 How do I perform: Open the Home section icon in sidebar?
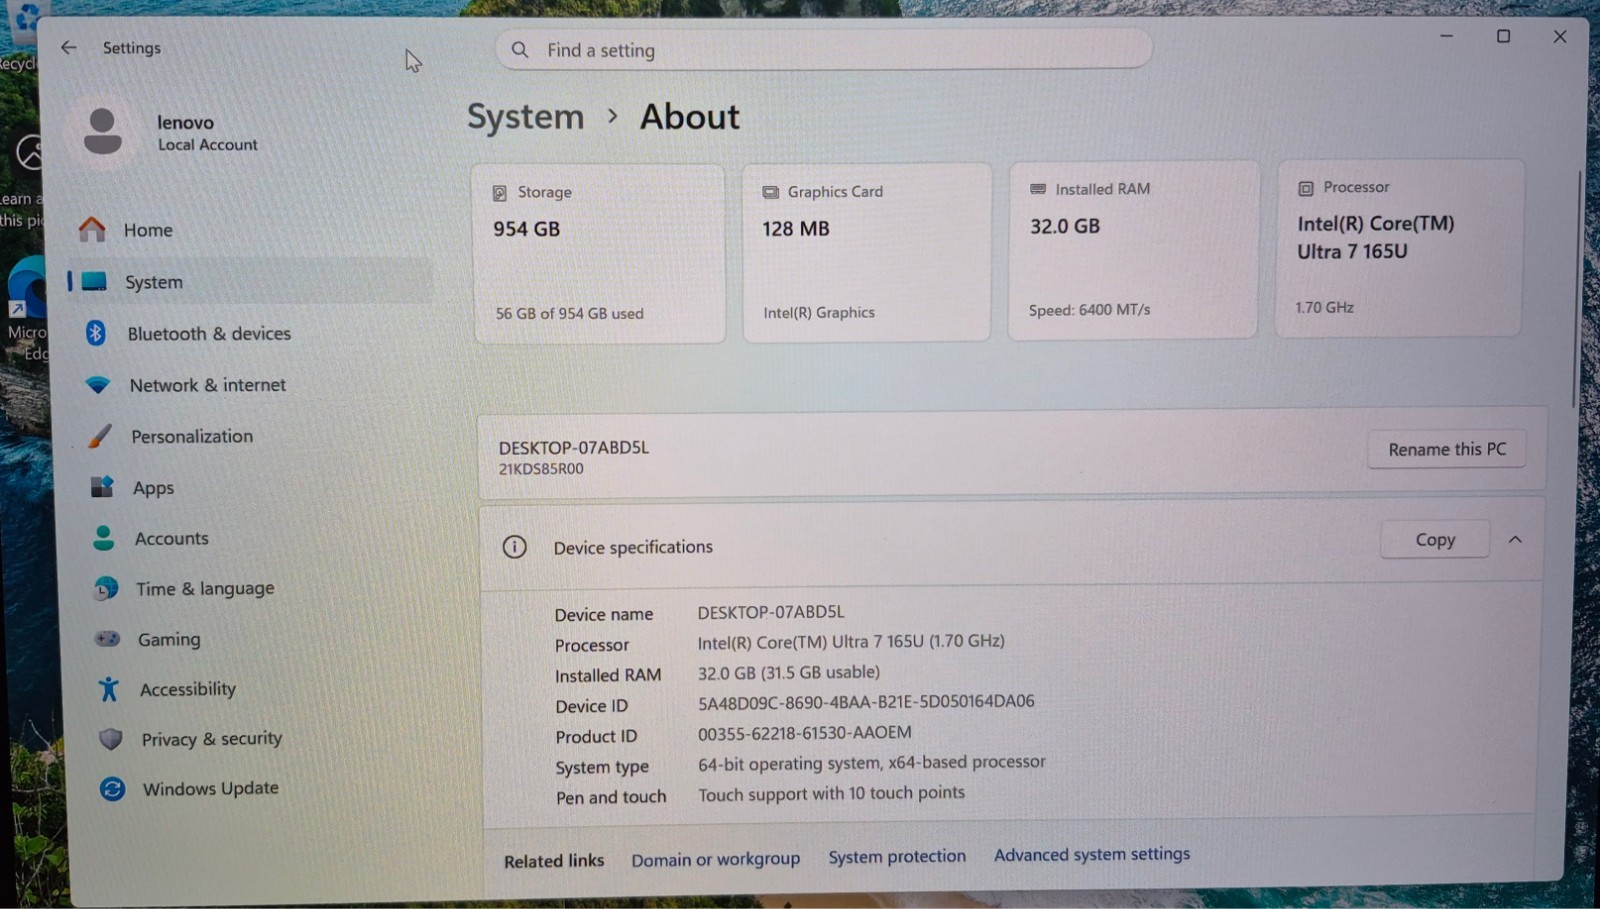tap(93, 229)
